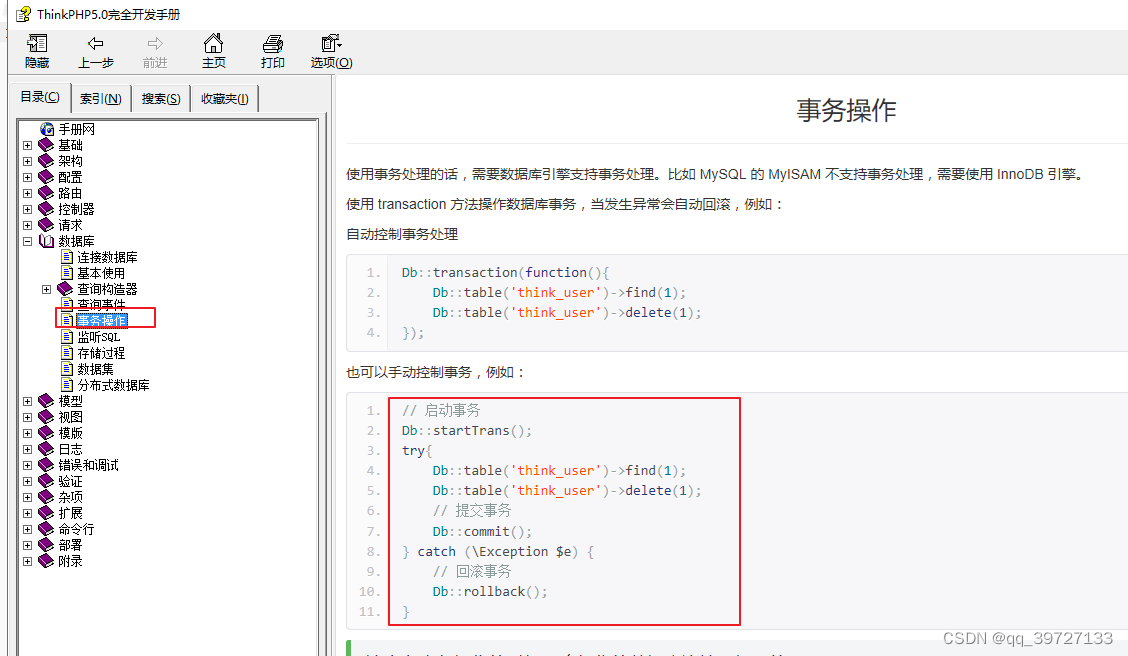Expand the 架构 tree node
Screen dimensions: 1128x656
(27, 161)
